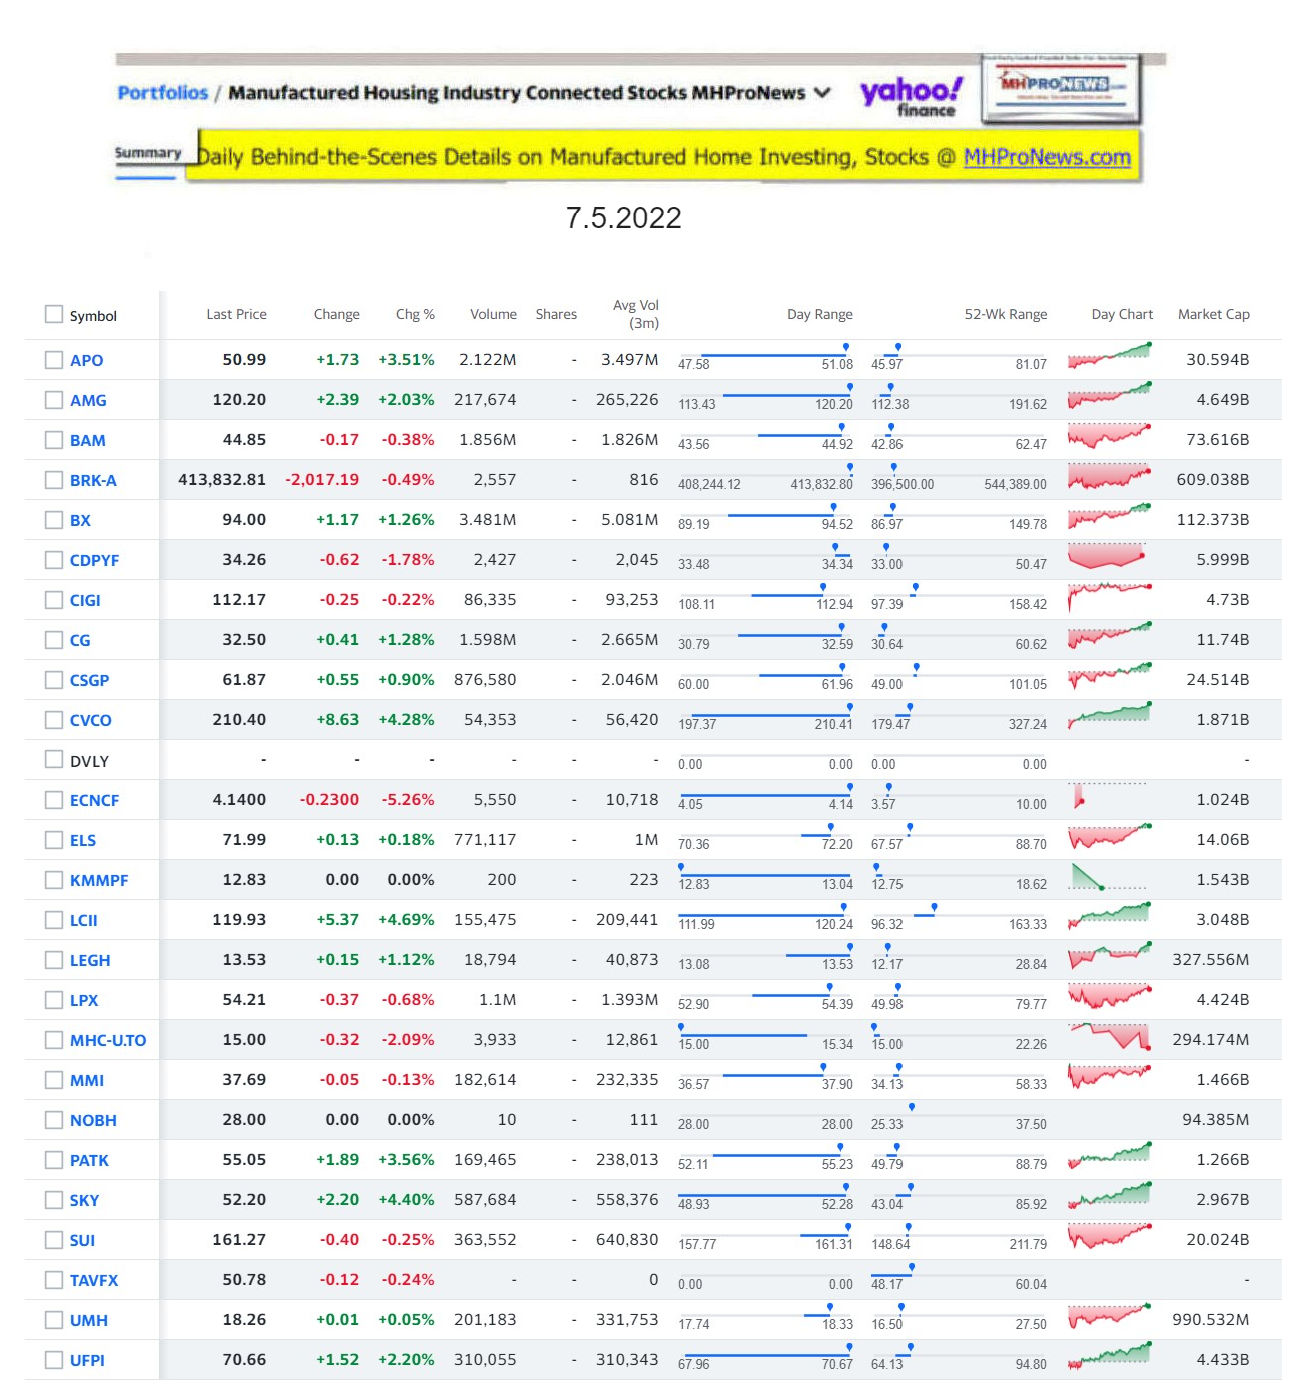Click the Day Chart column header
1298x1393 pixels.
click(1122, 314)
